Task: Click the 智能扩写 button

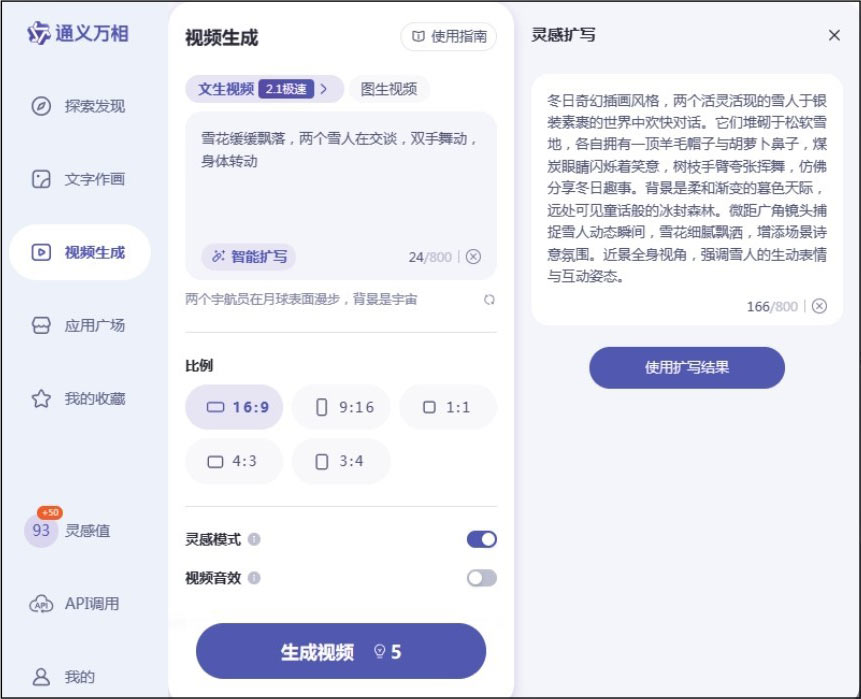Action: pos(249,257)
